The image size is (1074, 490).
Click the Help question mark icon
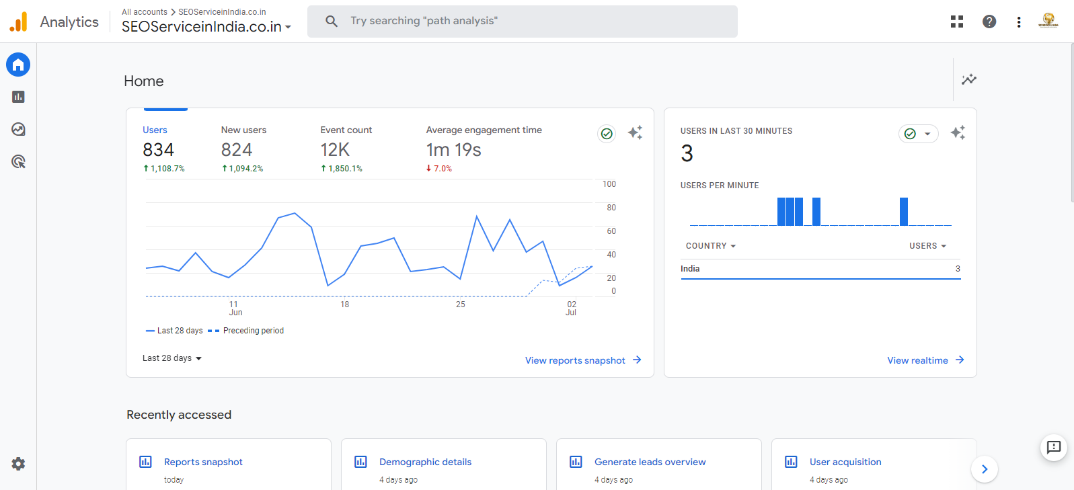click(x=989, y=21)
